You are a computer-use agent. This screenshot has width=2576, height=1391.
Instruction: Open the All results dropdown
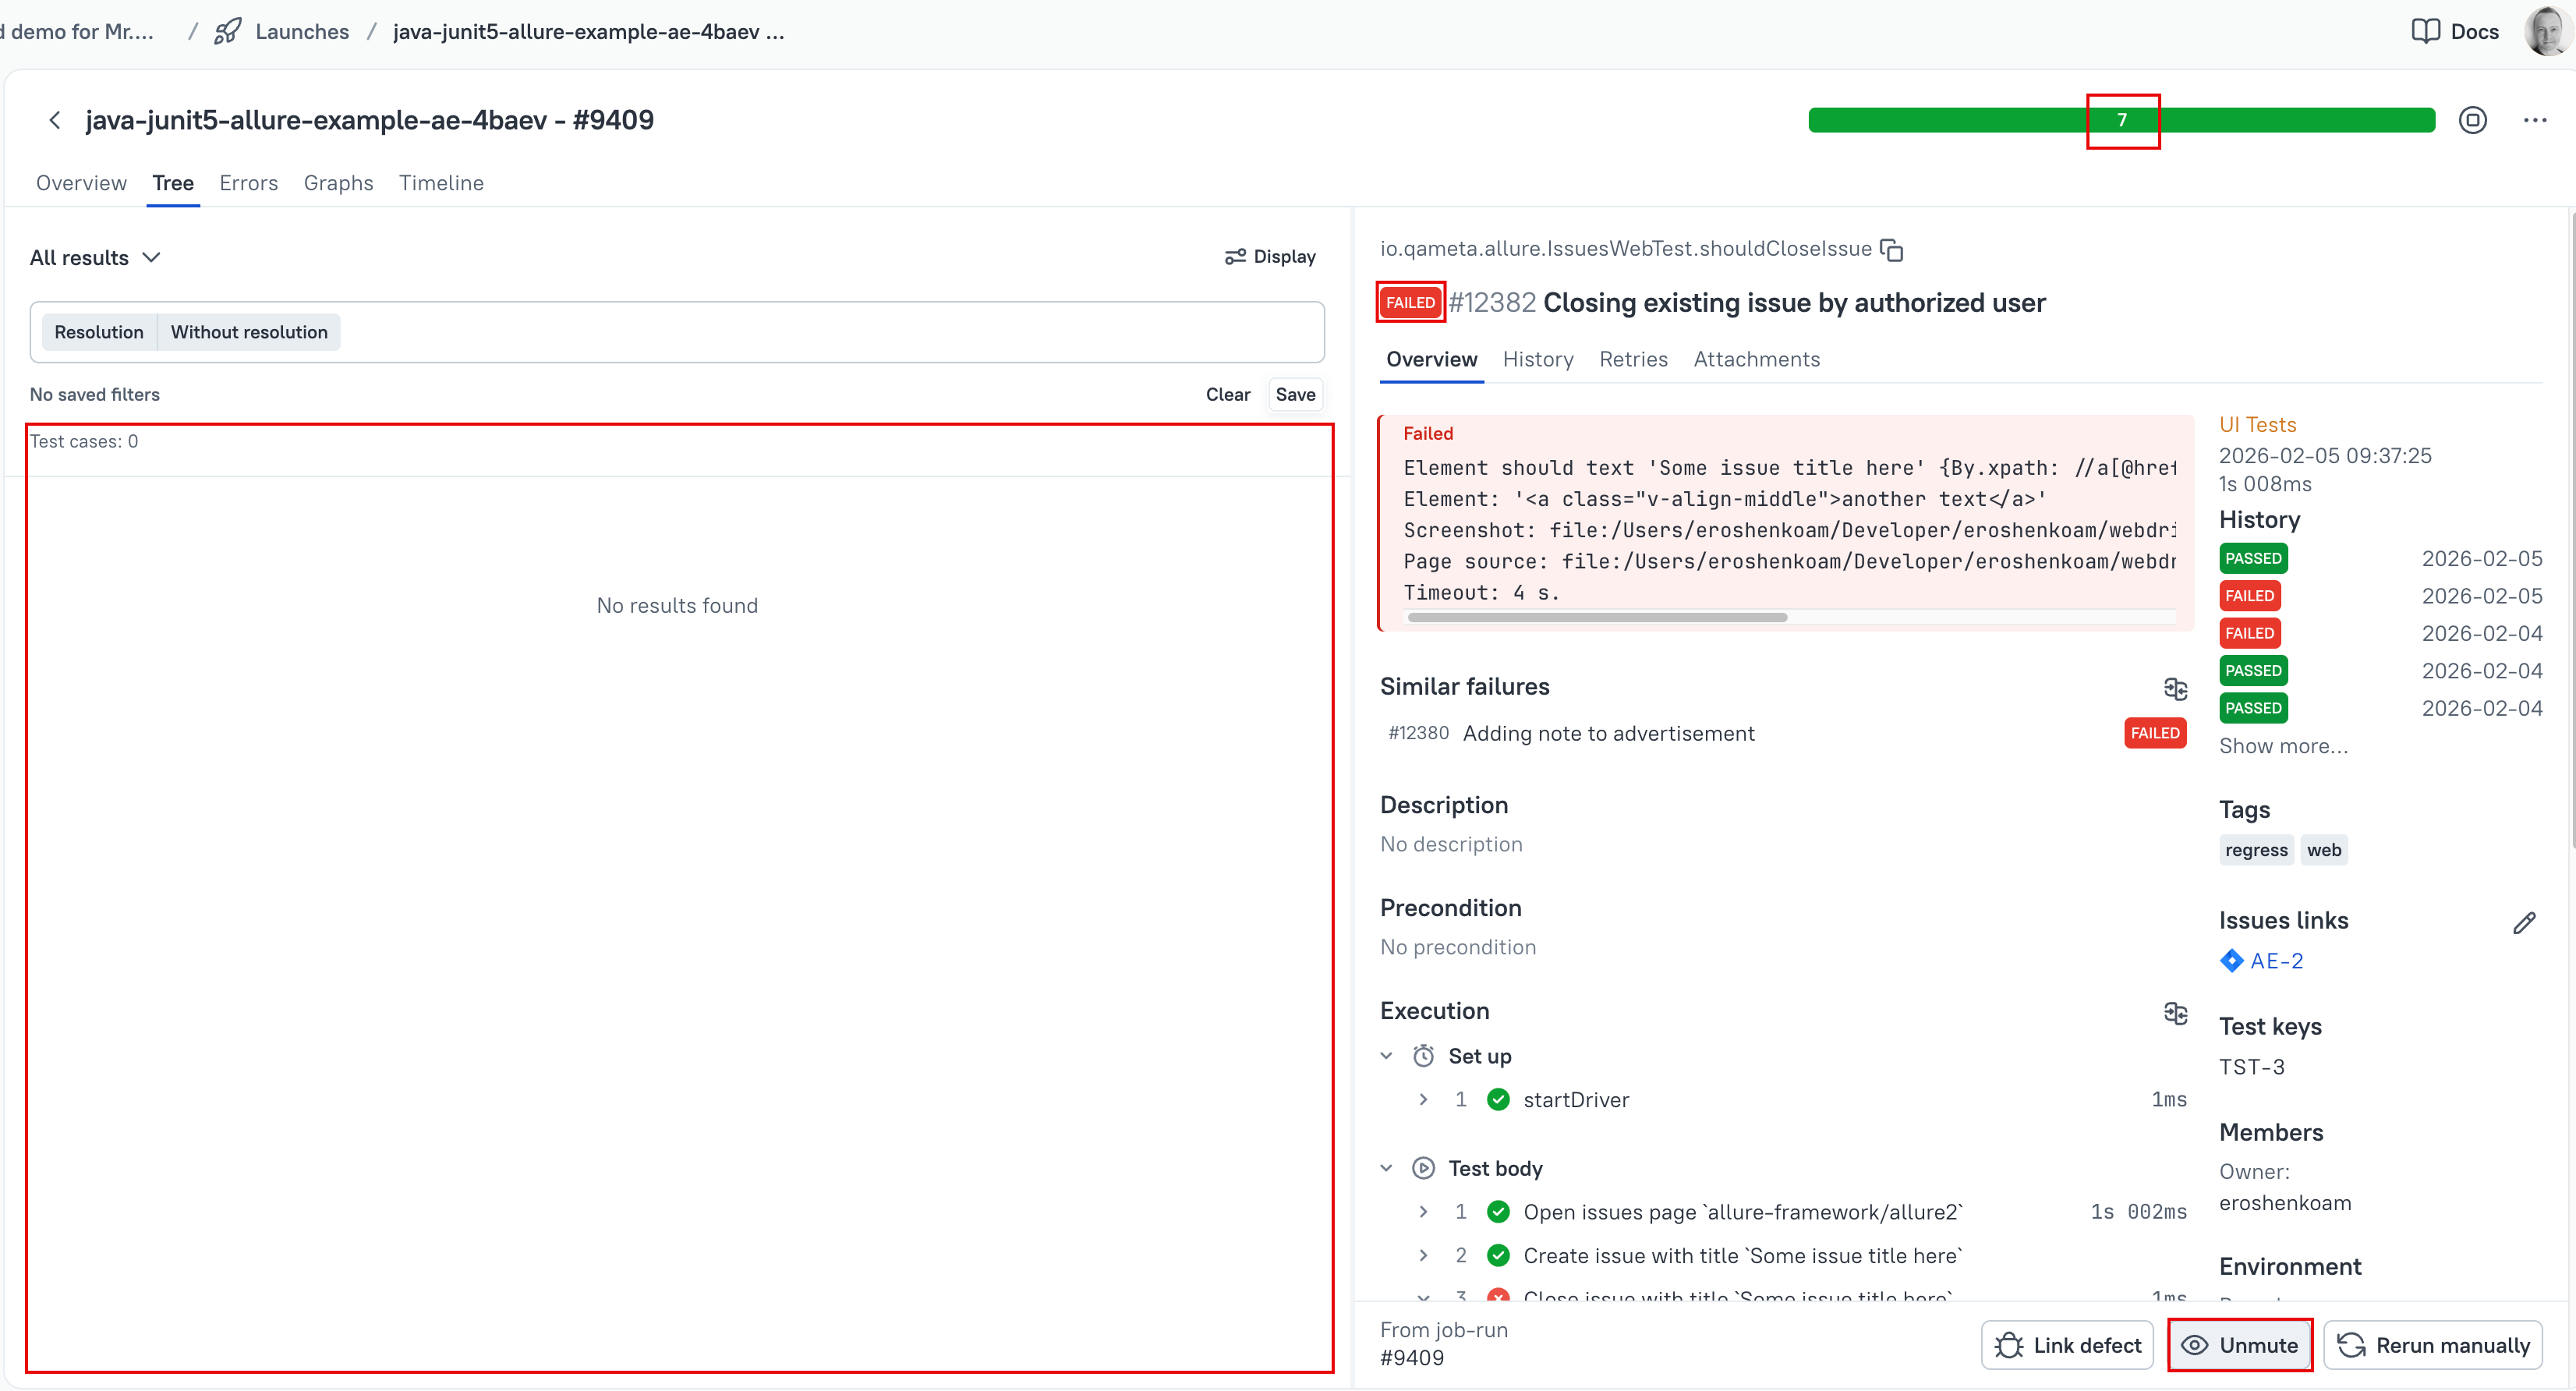point(95,257)
